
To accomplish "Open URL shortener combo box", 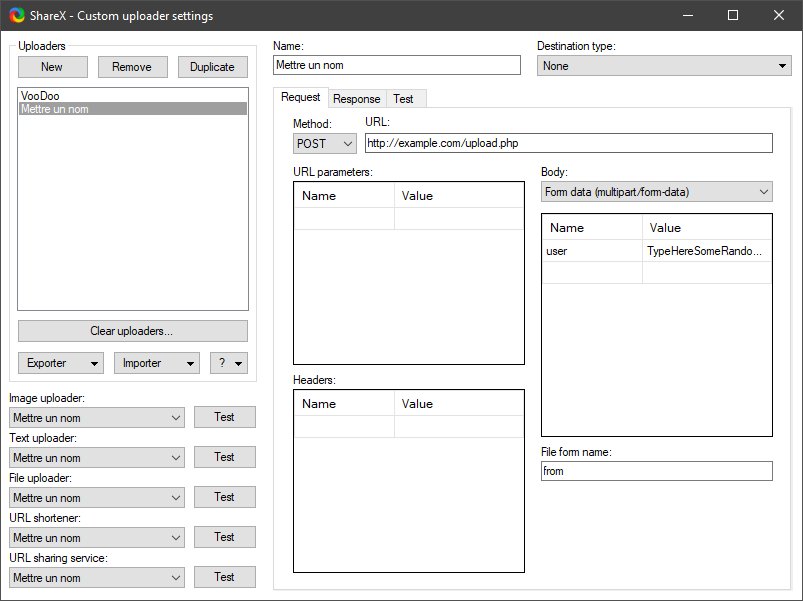I will [x=97, y=538].
